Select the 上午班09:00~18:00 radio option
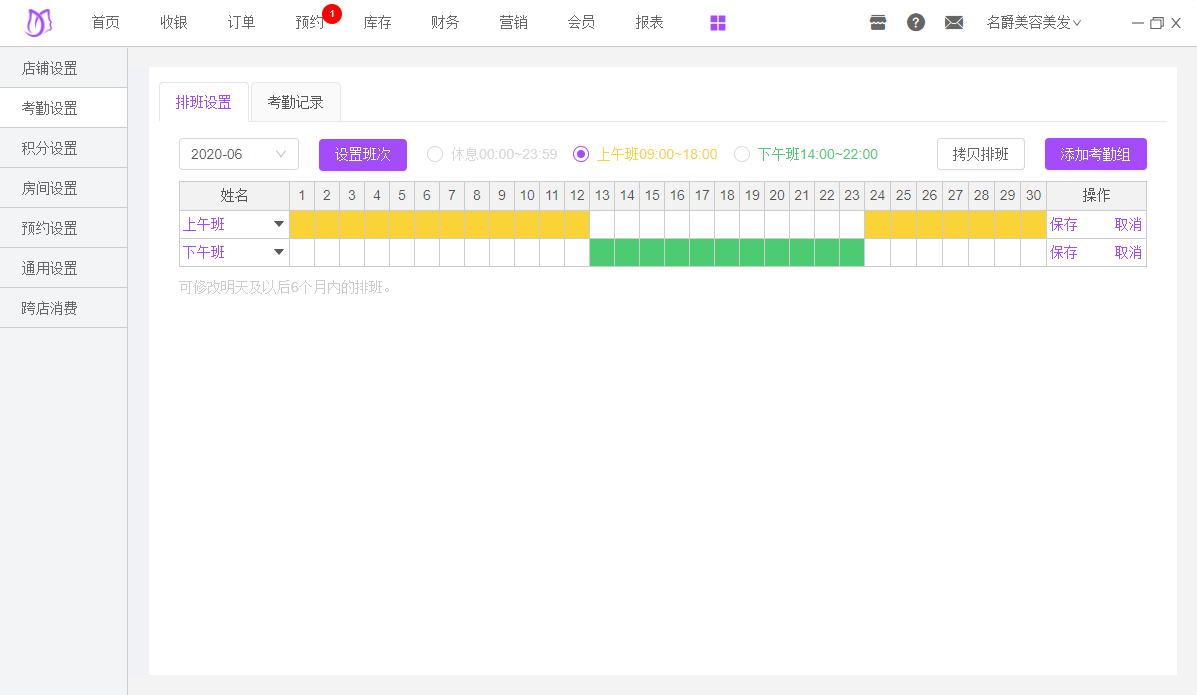 581,154
